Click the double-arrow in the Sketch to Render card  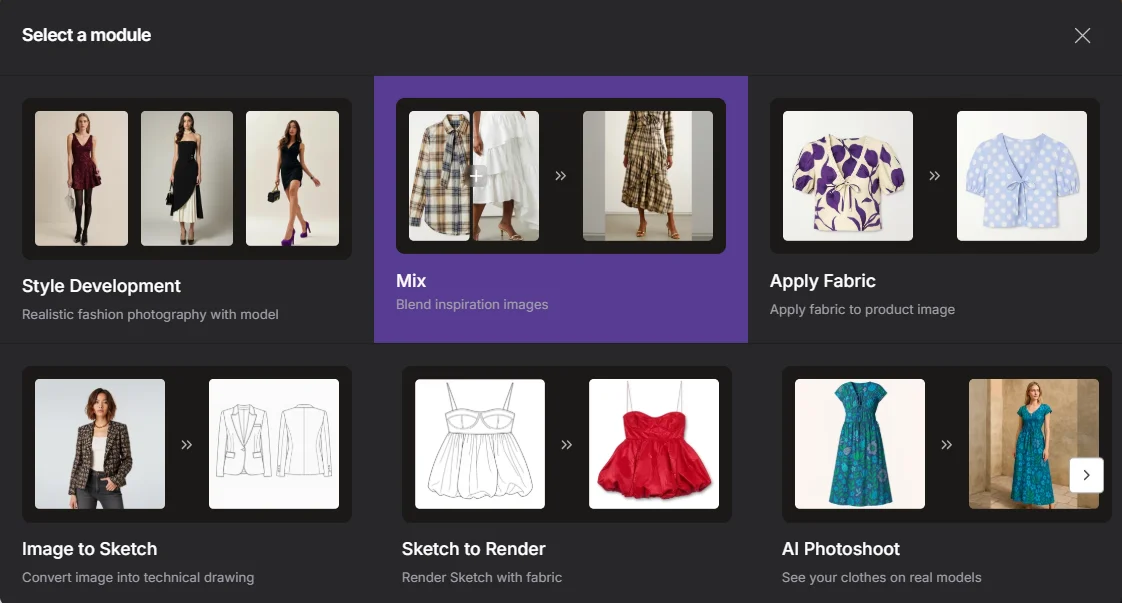(567, 444)
